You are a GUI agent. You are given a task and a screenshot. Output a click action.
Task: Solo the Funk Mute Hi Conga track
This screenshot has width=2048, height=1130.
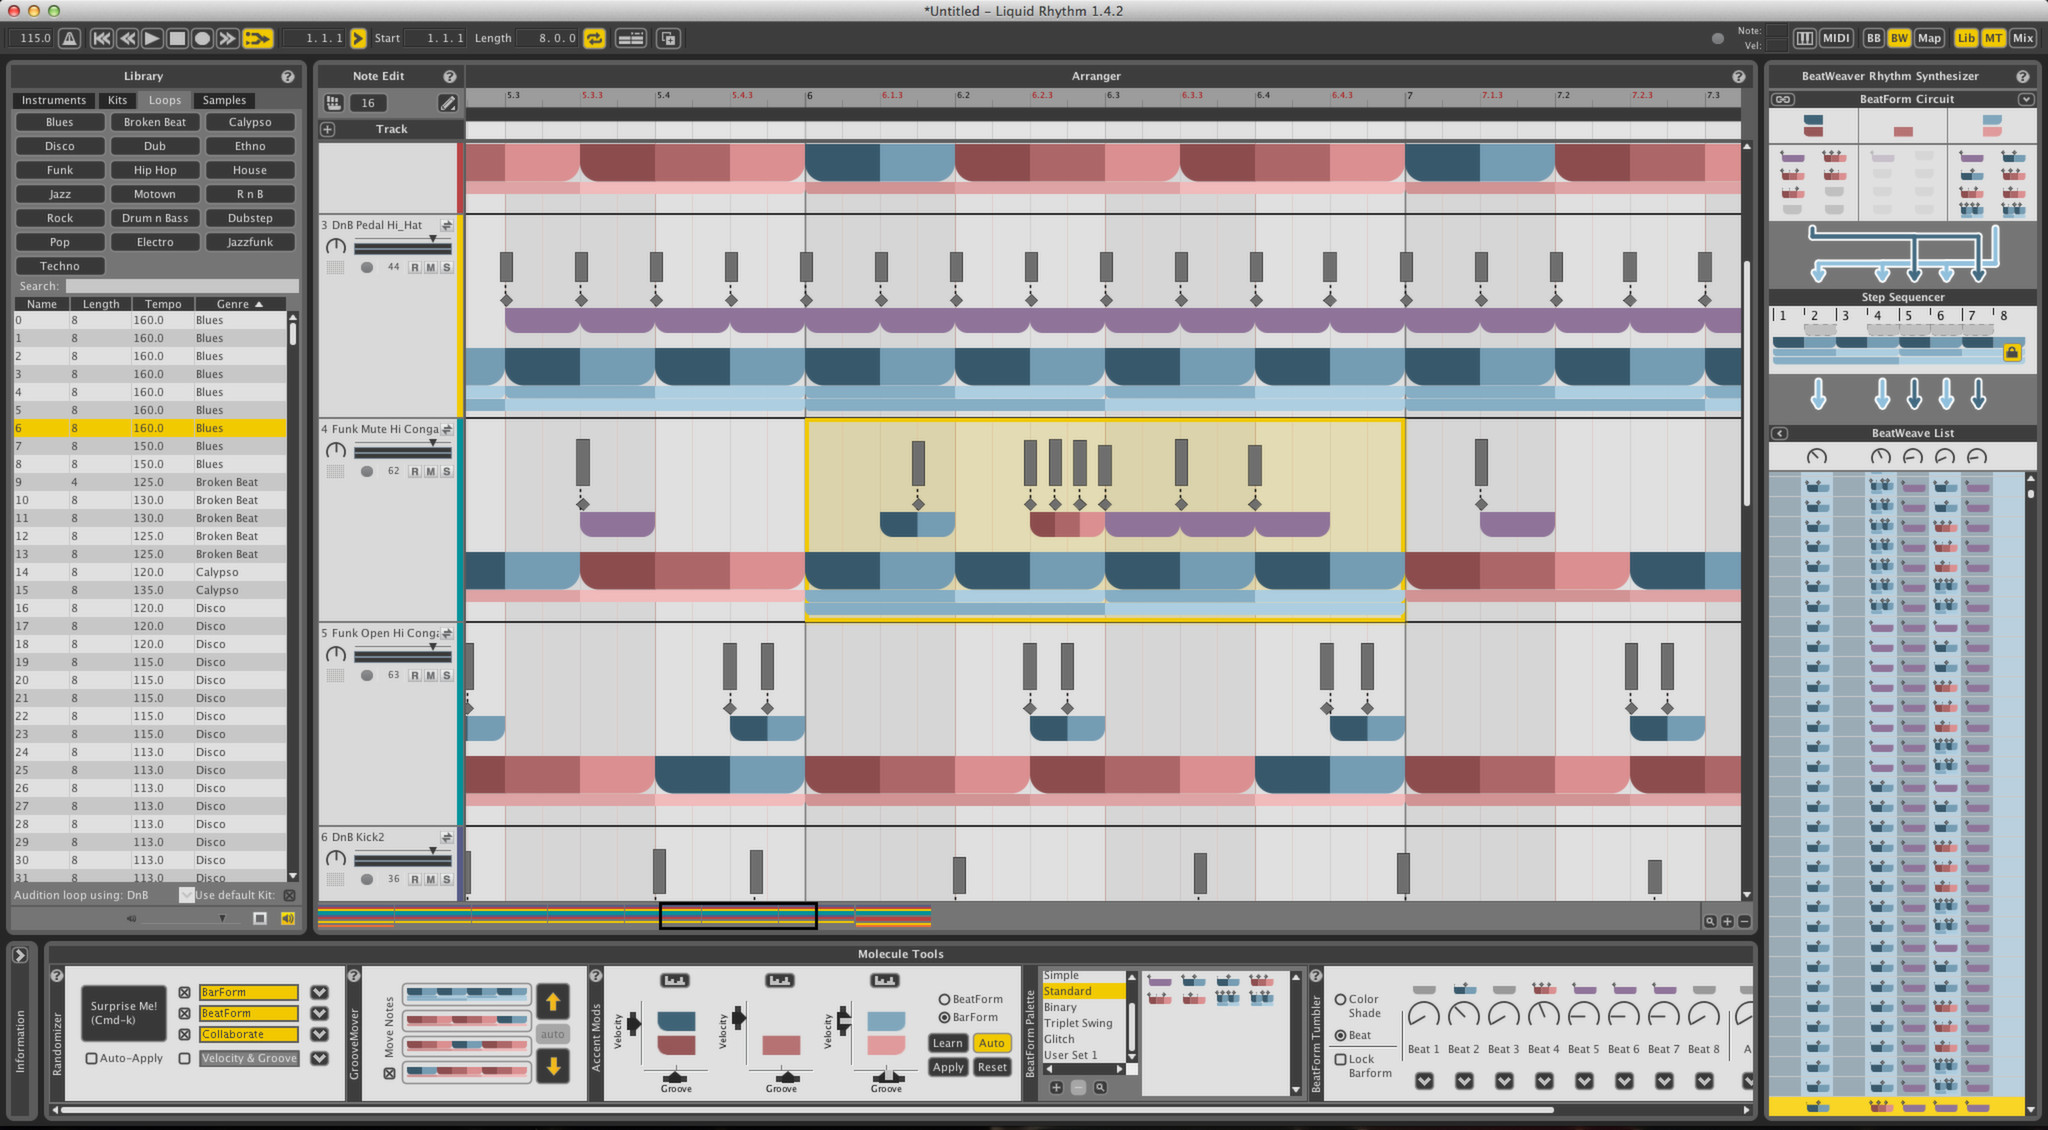(447, 471)
